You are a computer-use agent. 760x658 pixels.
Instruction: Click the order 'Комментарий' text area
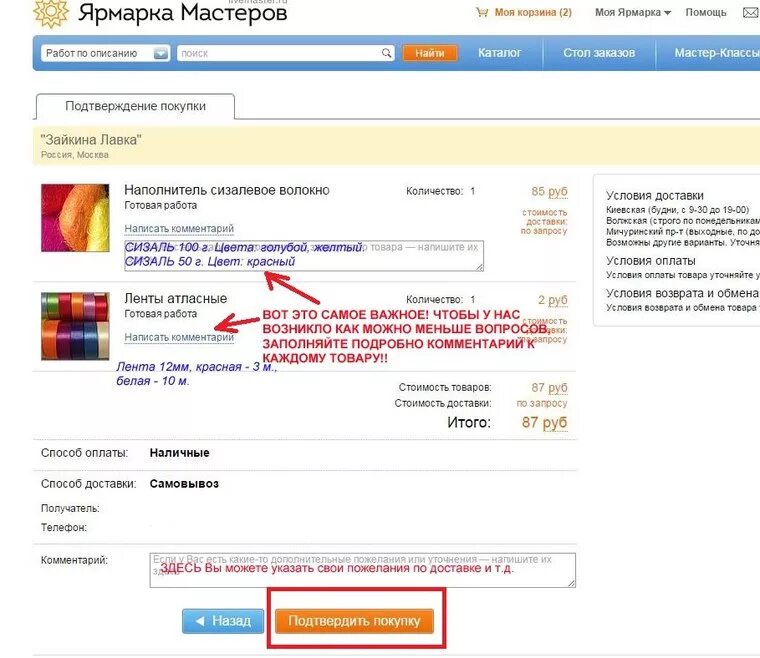(363, 570)
